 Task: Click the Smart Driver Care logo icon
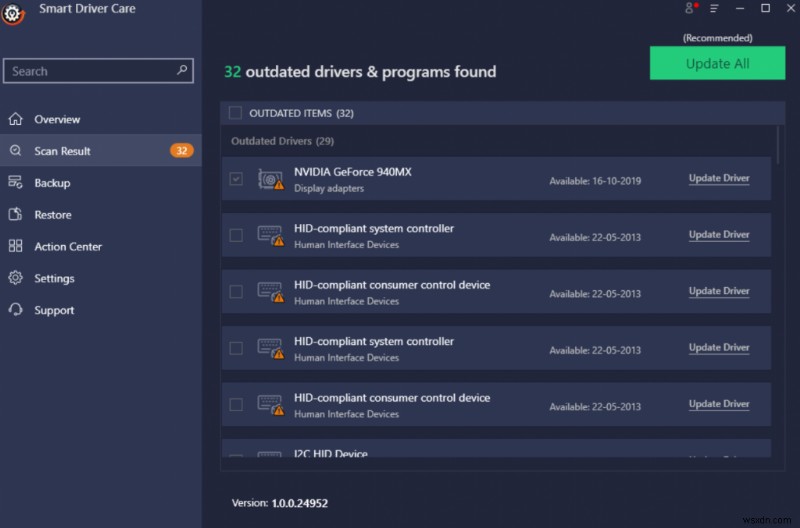tap(13, 13)
